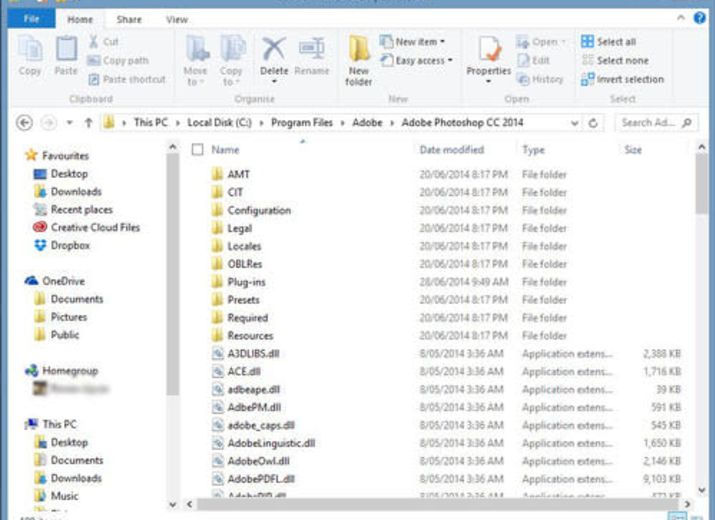Click the navigation pane scrollbar thumb

point(173,274)
